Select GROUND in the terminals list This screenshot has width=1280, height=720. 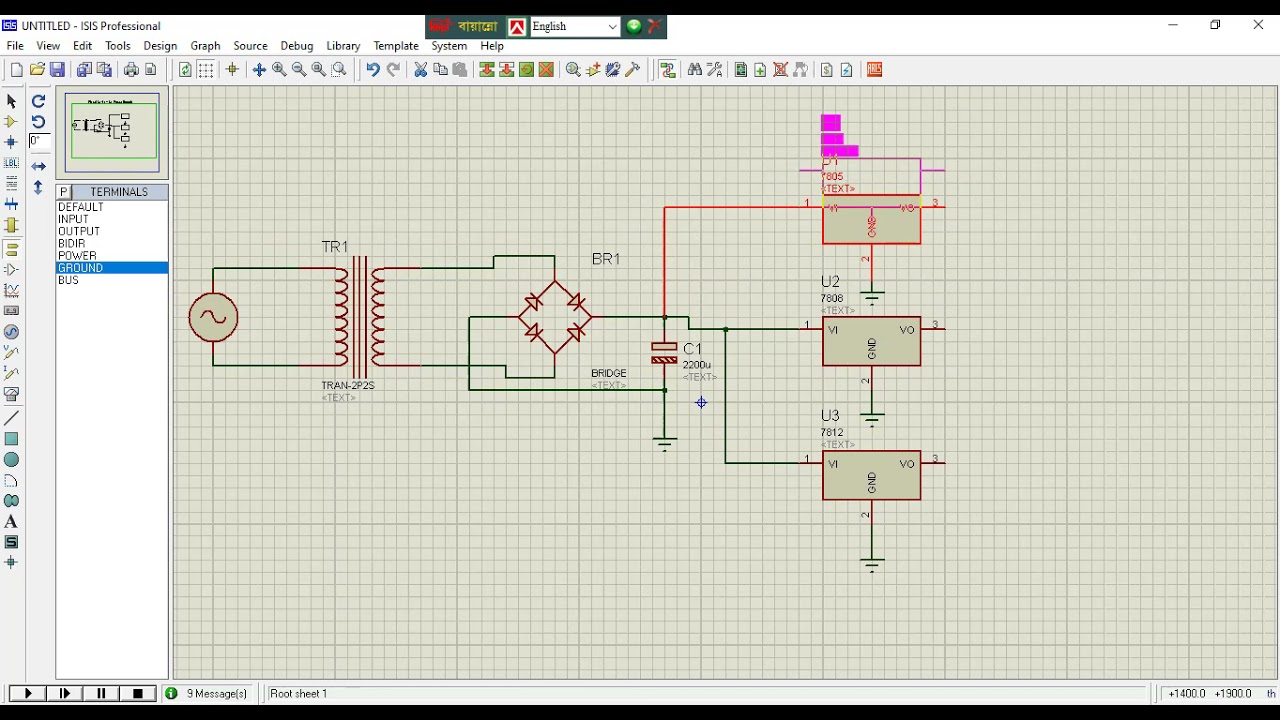112,268
